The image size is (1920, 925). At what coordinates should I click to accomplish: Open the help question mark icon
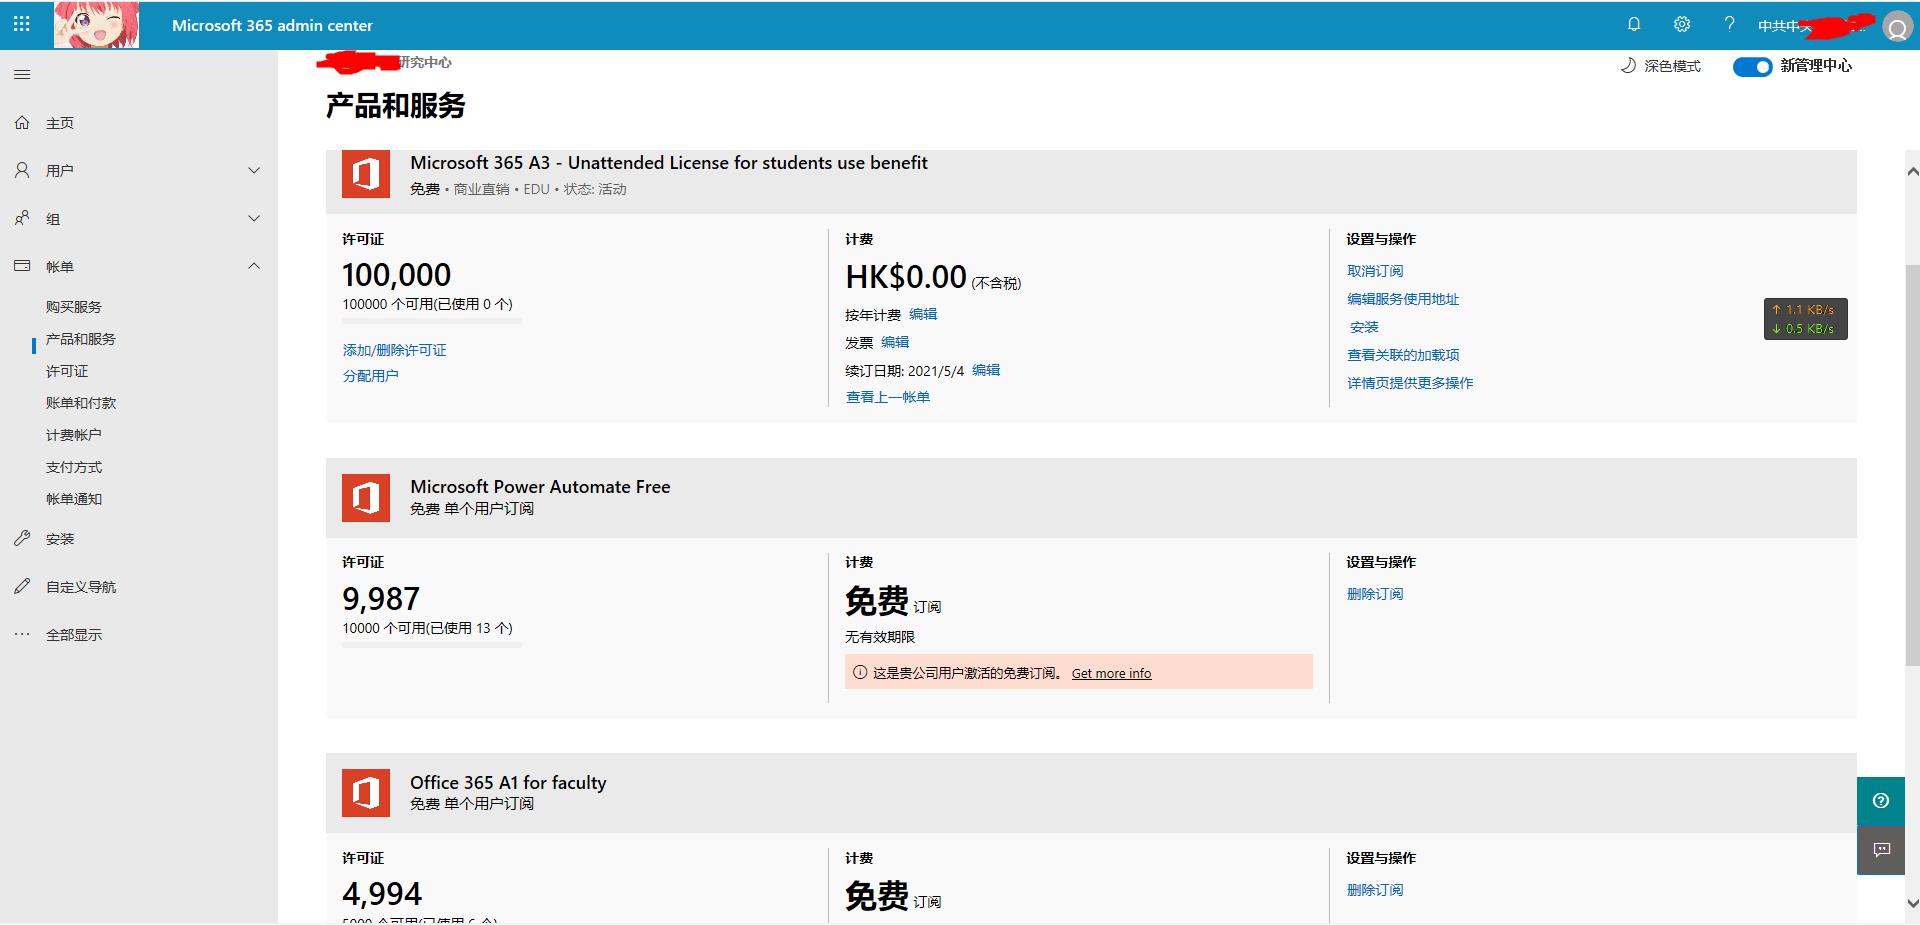point(1729,24)
